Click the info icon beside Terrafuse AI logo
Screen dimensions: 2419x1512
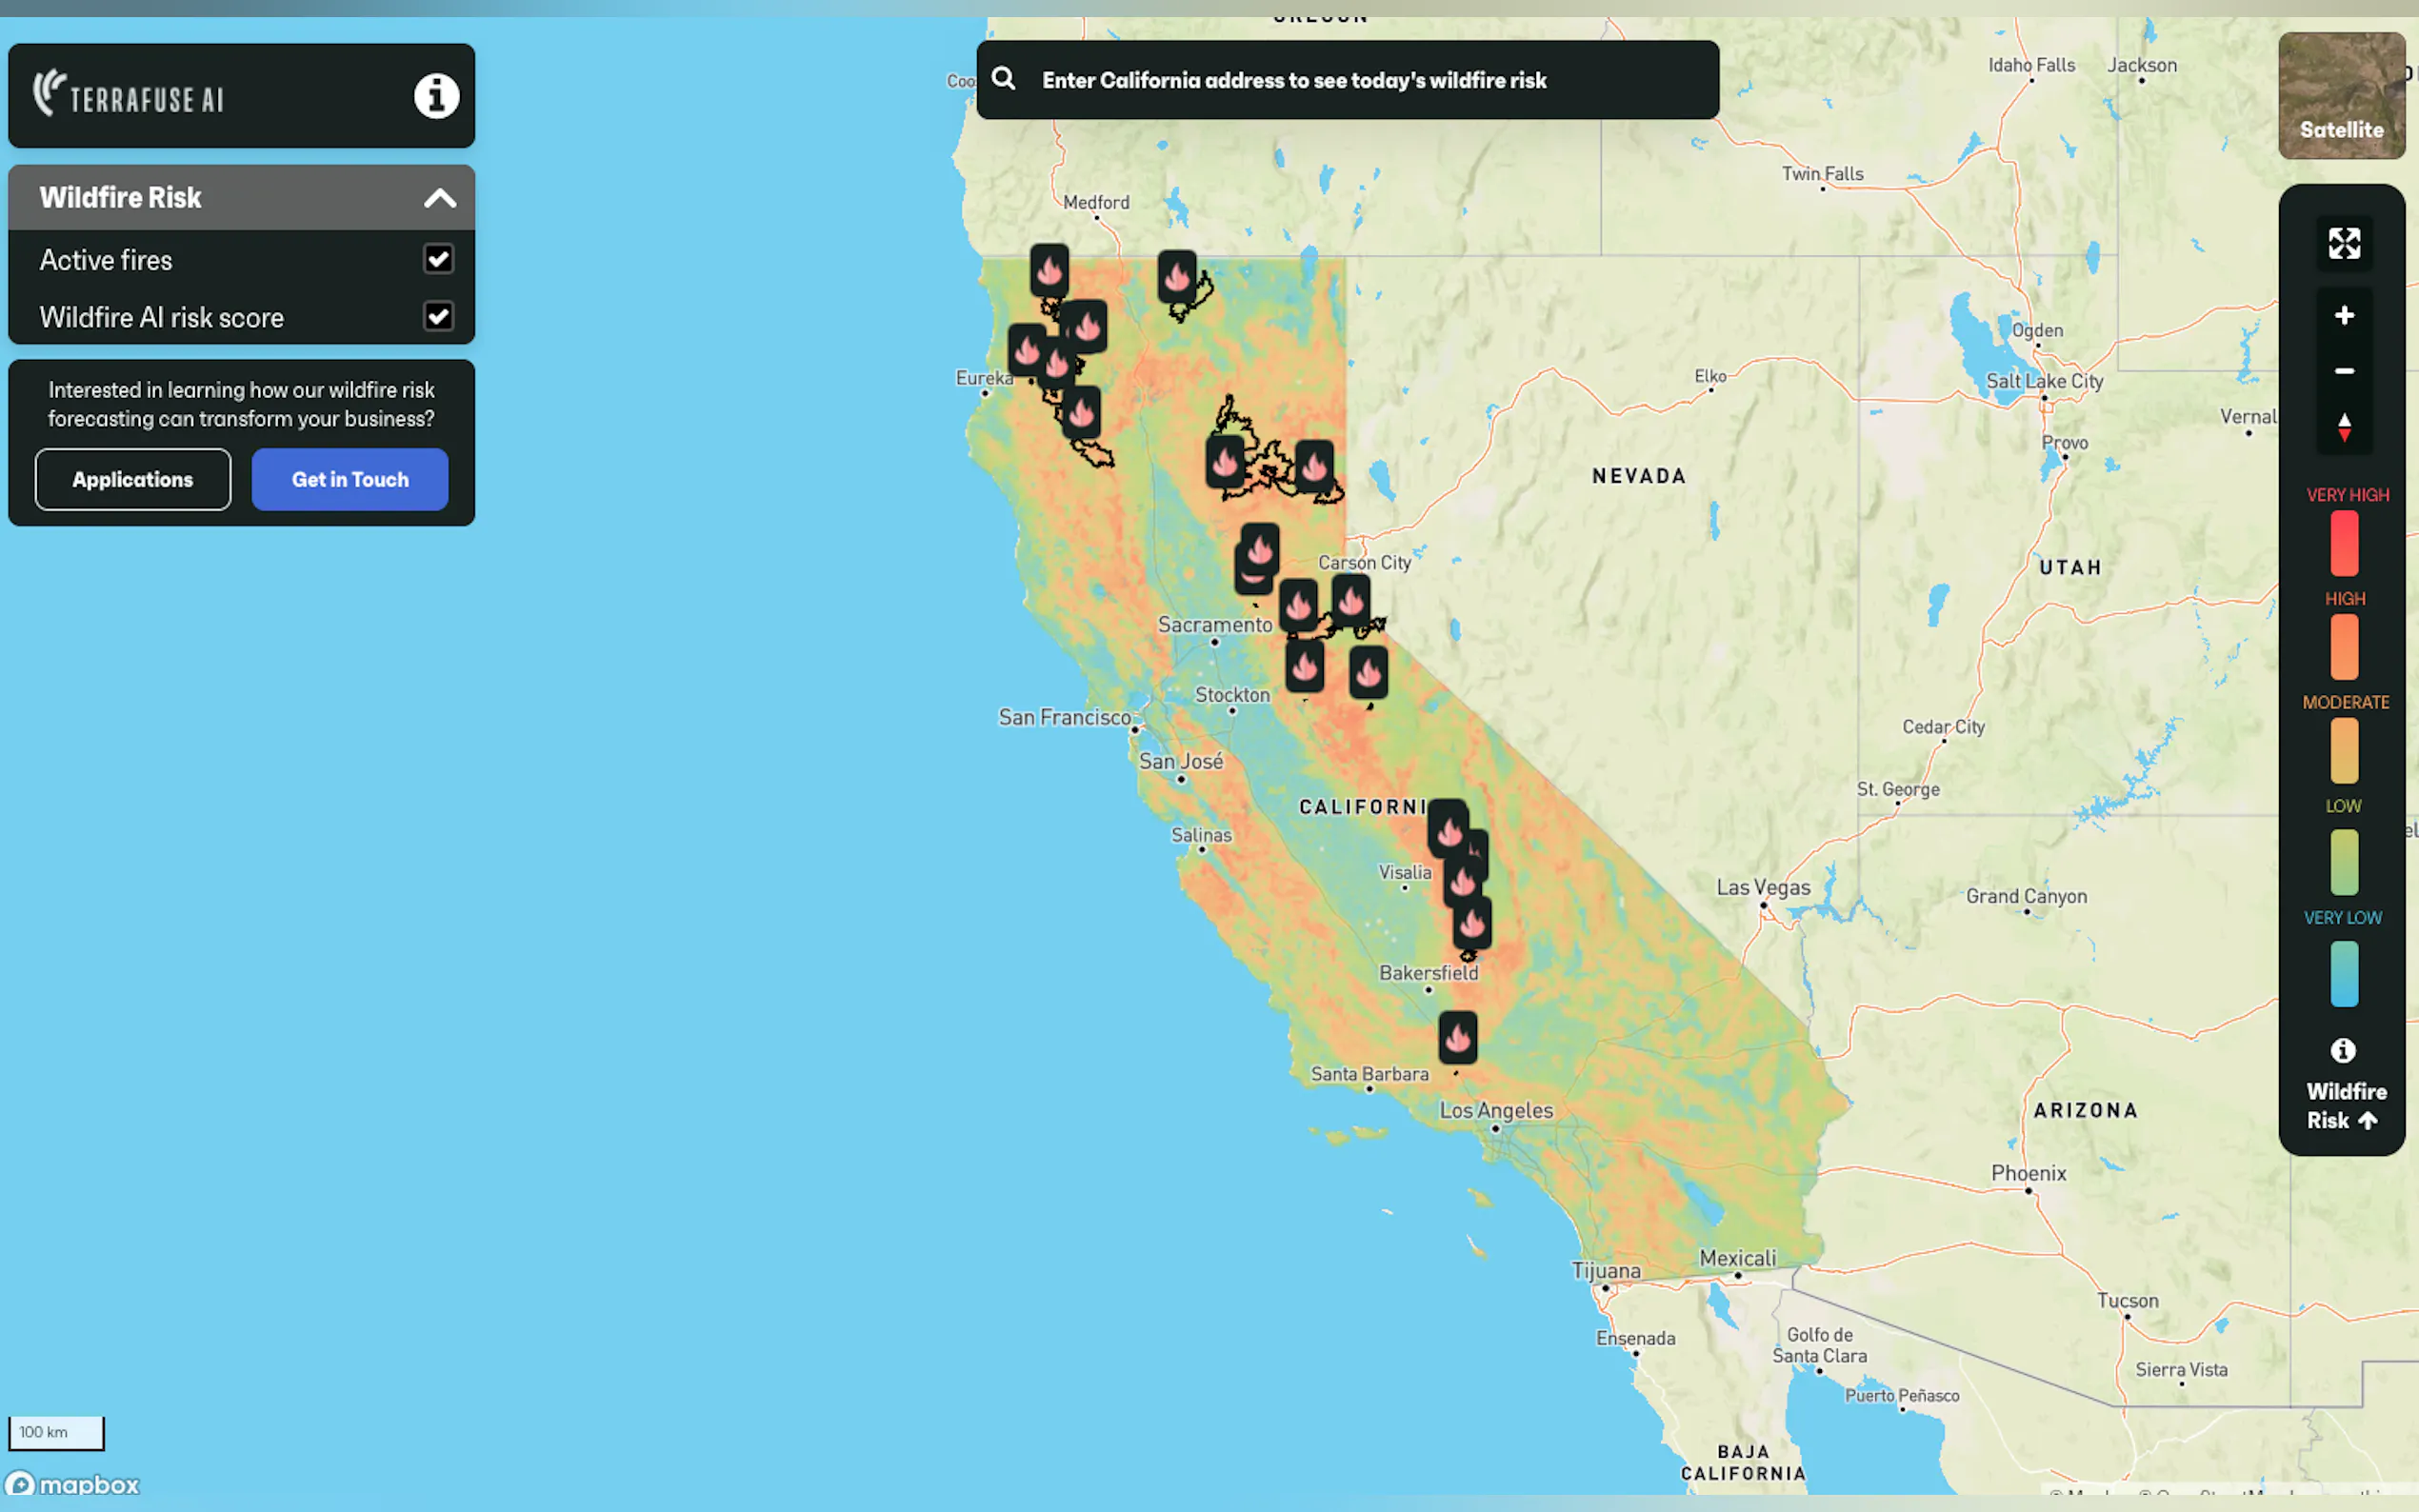tap(436, 96)
